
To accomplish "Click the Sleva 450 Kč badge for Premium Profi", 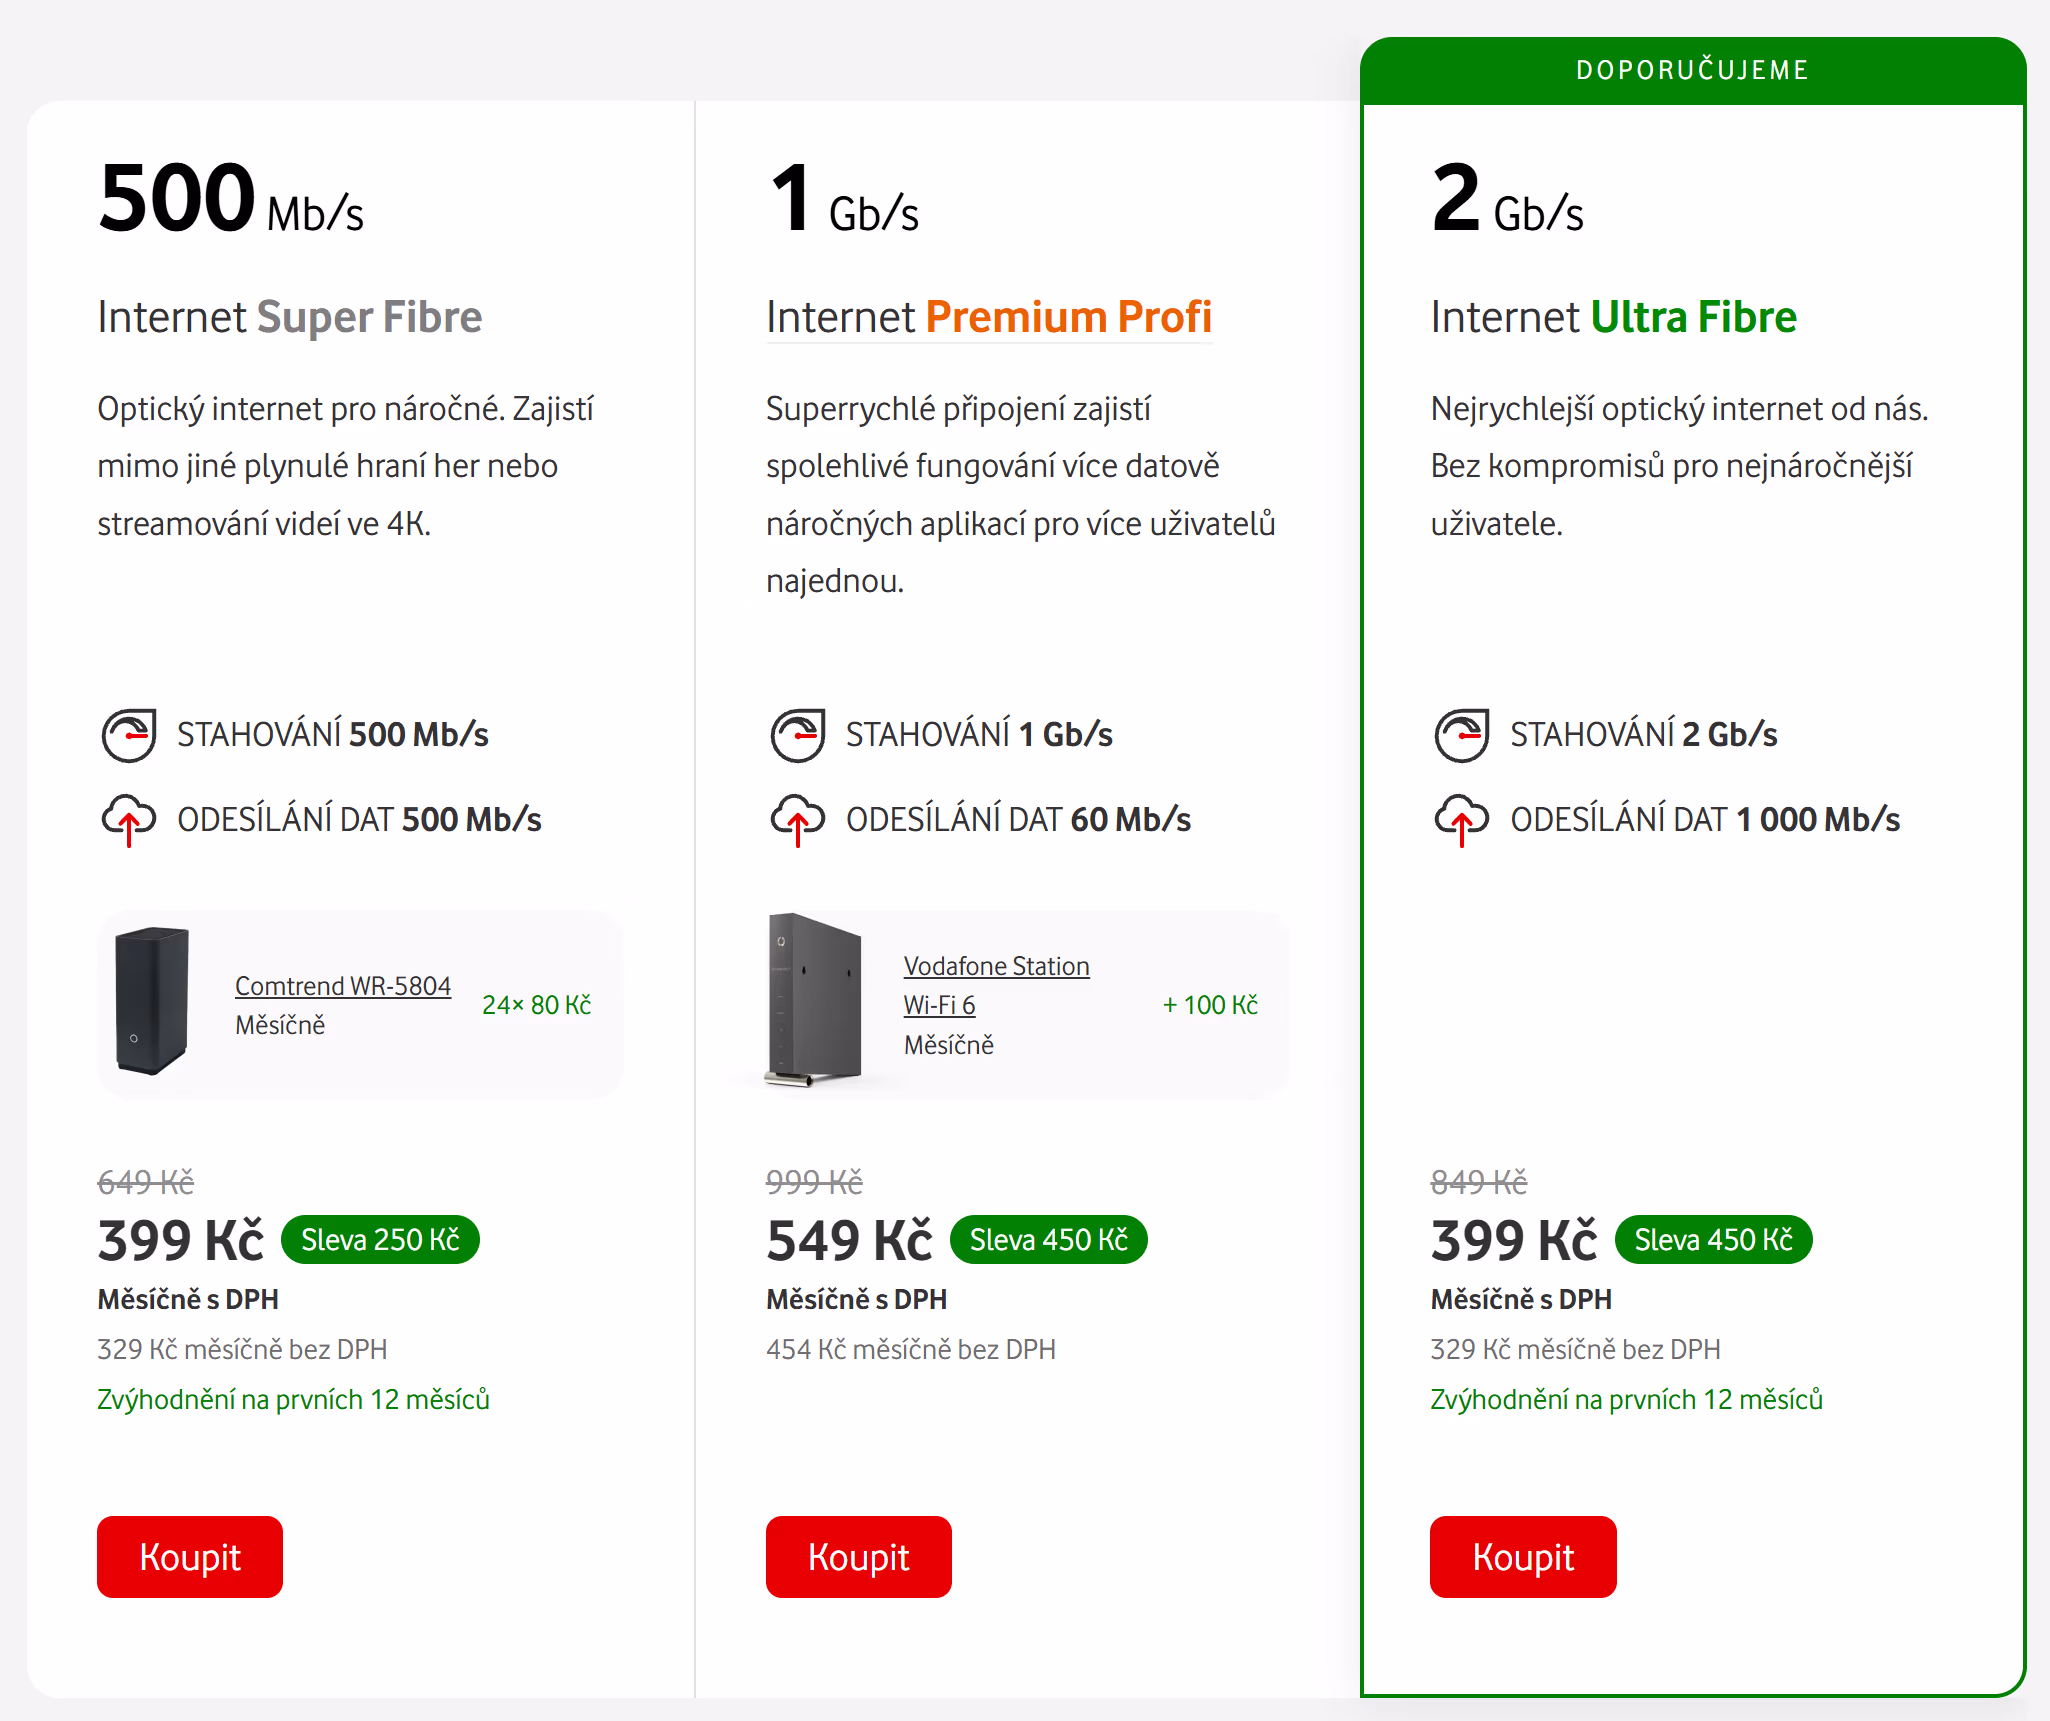I will click(x=1048, y=1240).
